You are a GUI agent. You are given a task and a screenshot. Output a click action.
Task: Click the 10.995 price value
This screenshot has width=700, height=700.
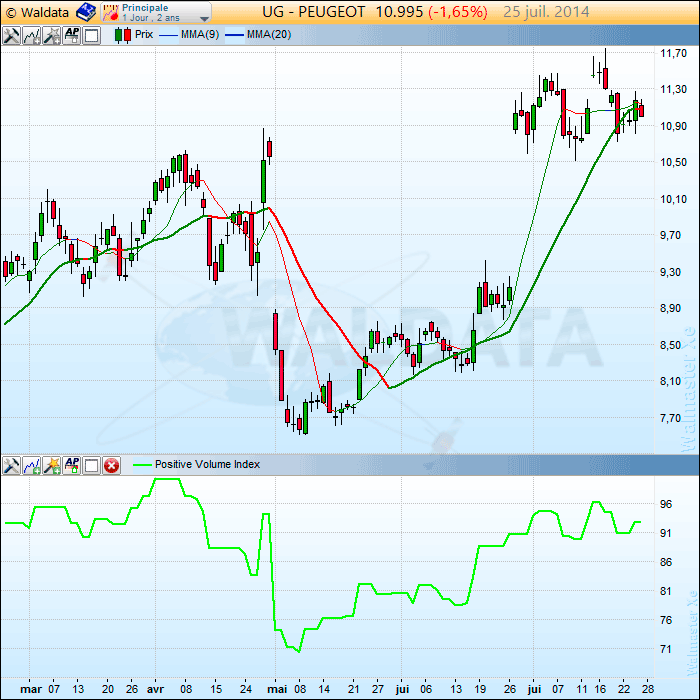[399, 12]
